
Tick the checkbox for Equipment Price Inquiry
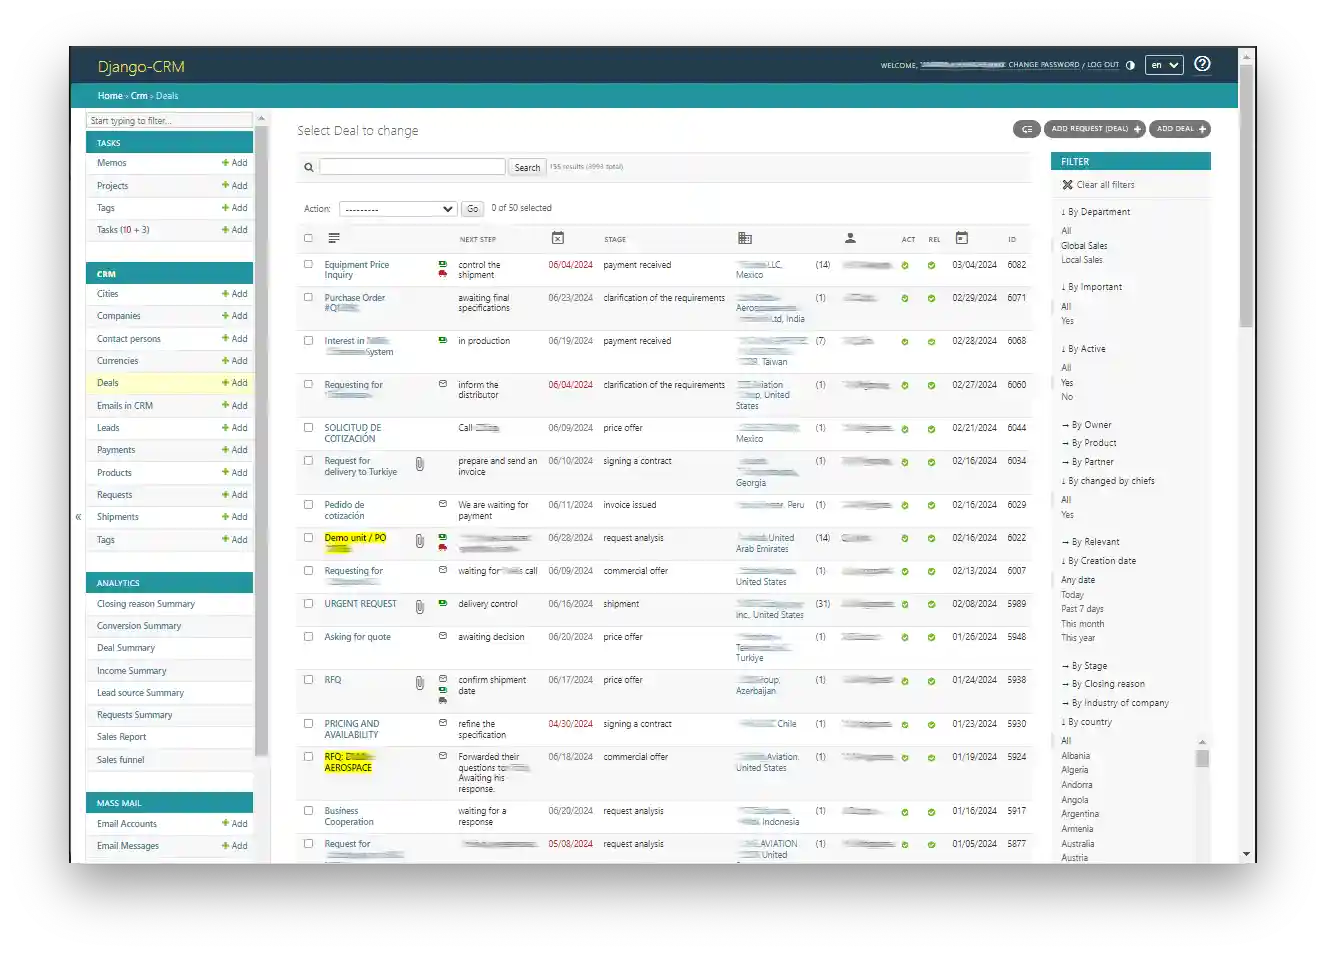pos(308,265)
